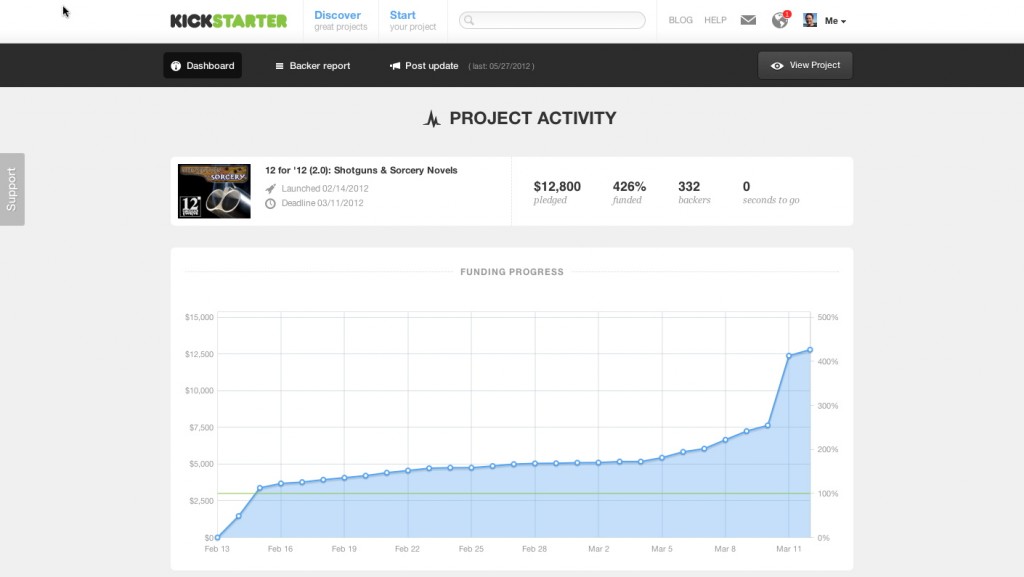Open the BLOG link
Image resolution: width=1024 pixels, height=577 pixels.
[x=680, y=20]
